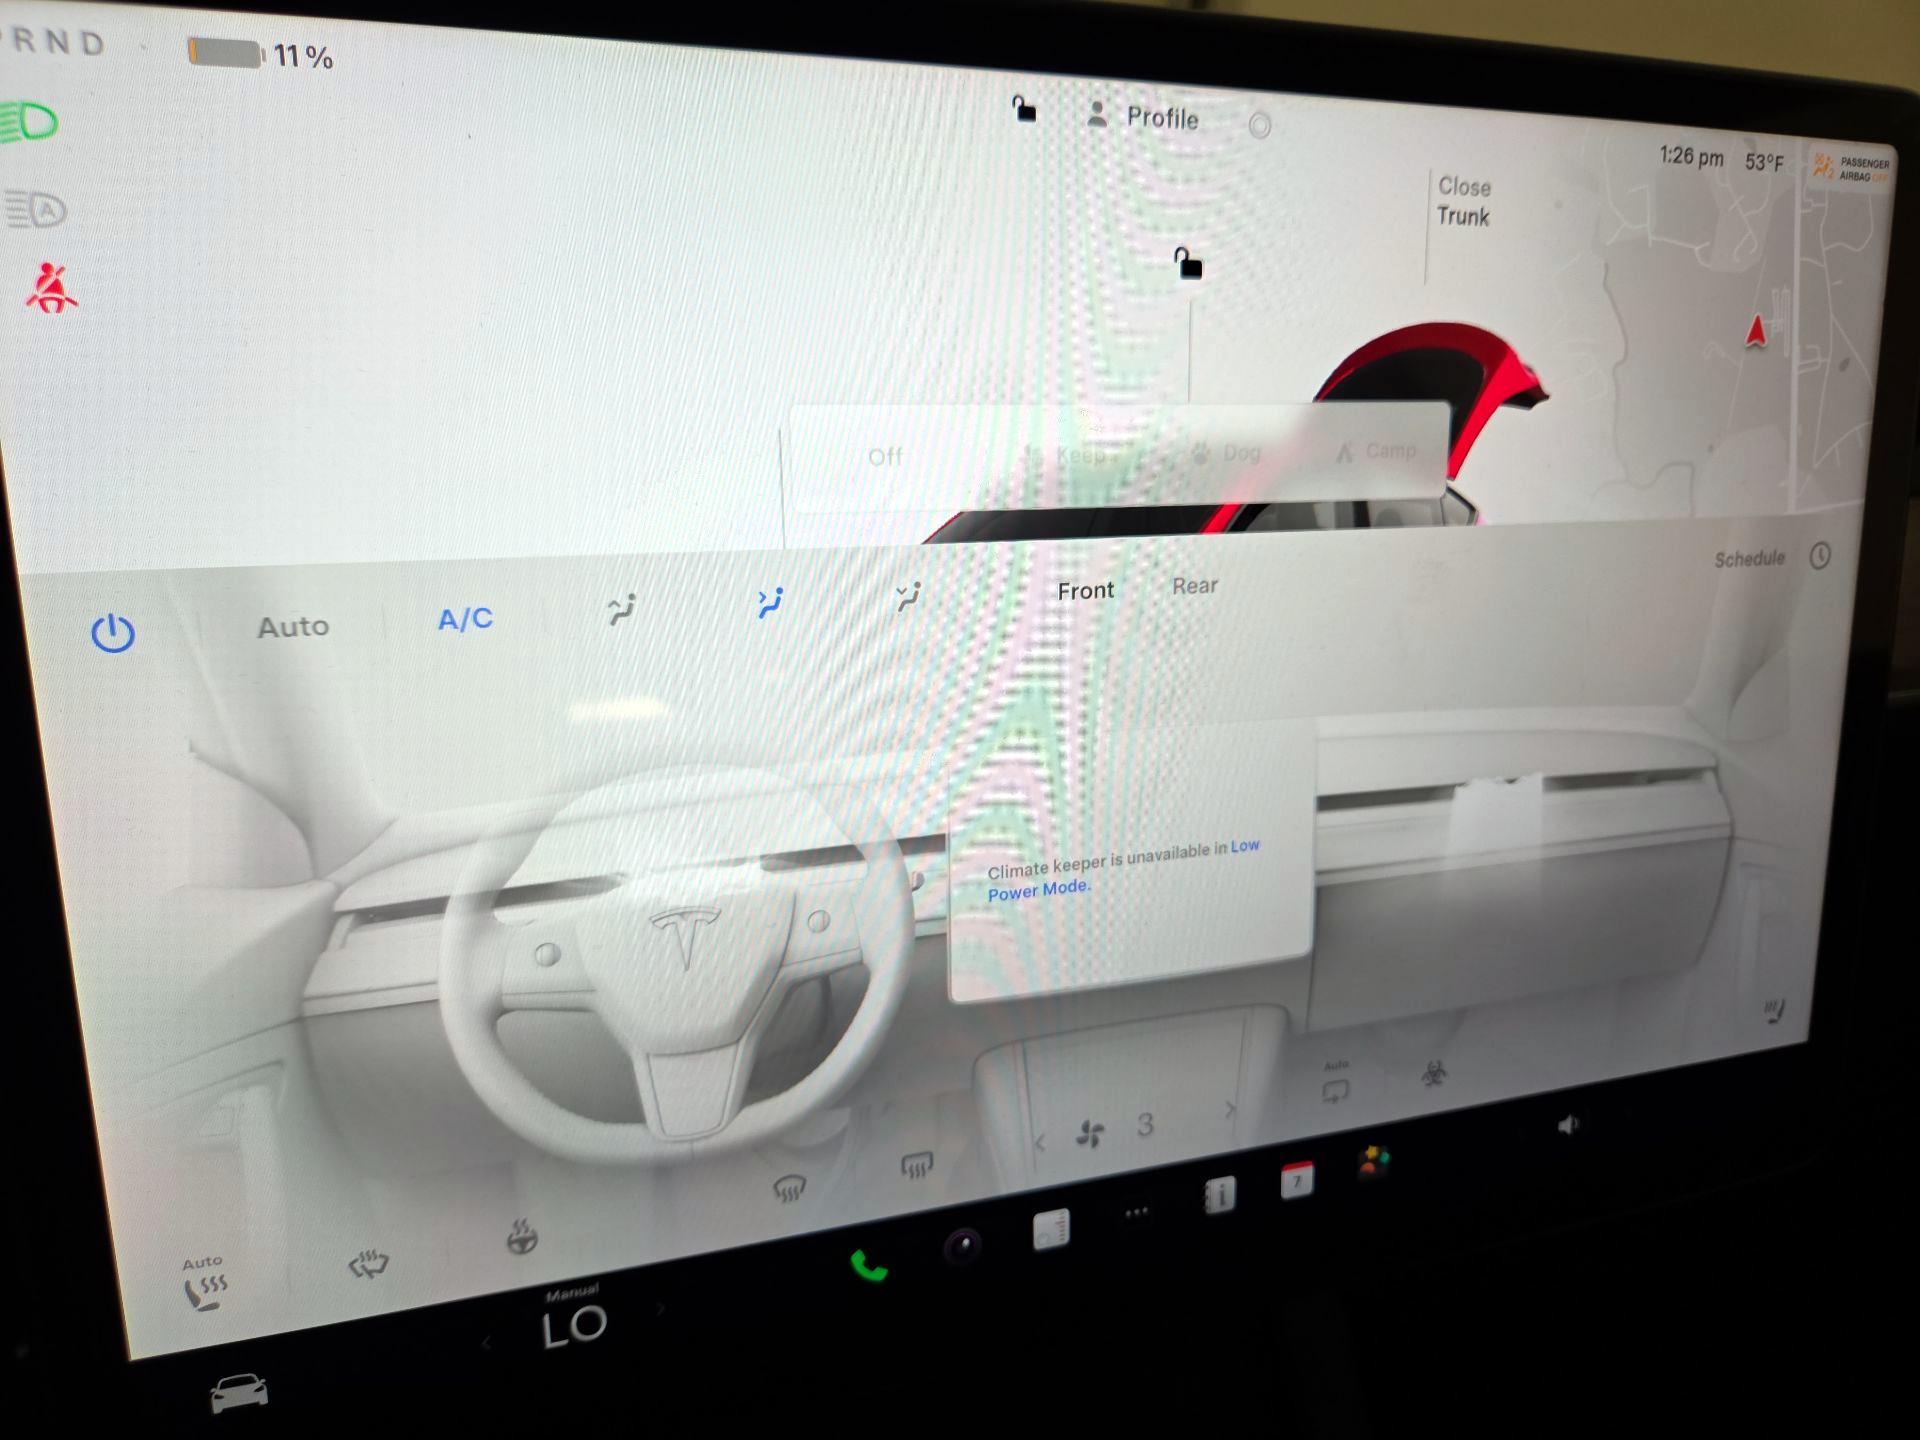Enable Auto climate mode
The height and width of the screenshot is (1440, 1920).
(293, 625)
